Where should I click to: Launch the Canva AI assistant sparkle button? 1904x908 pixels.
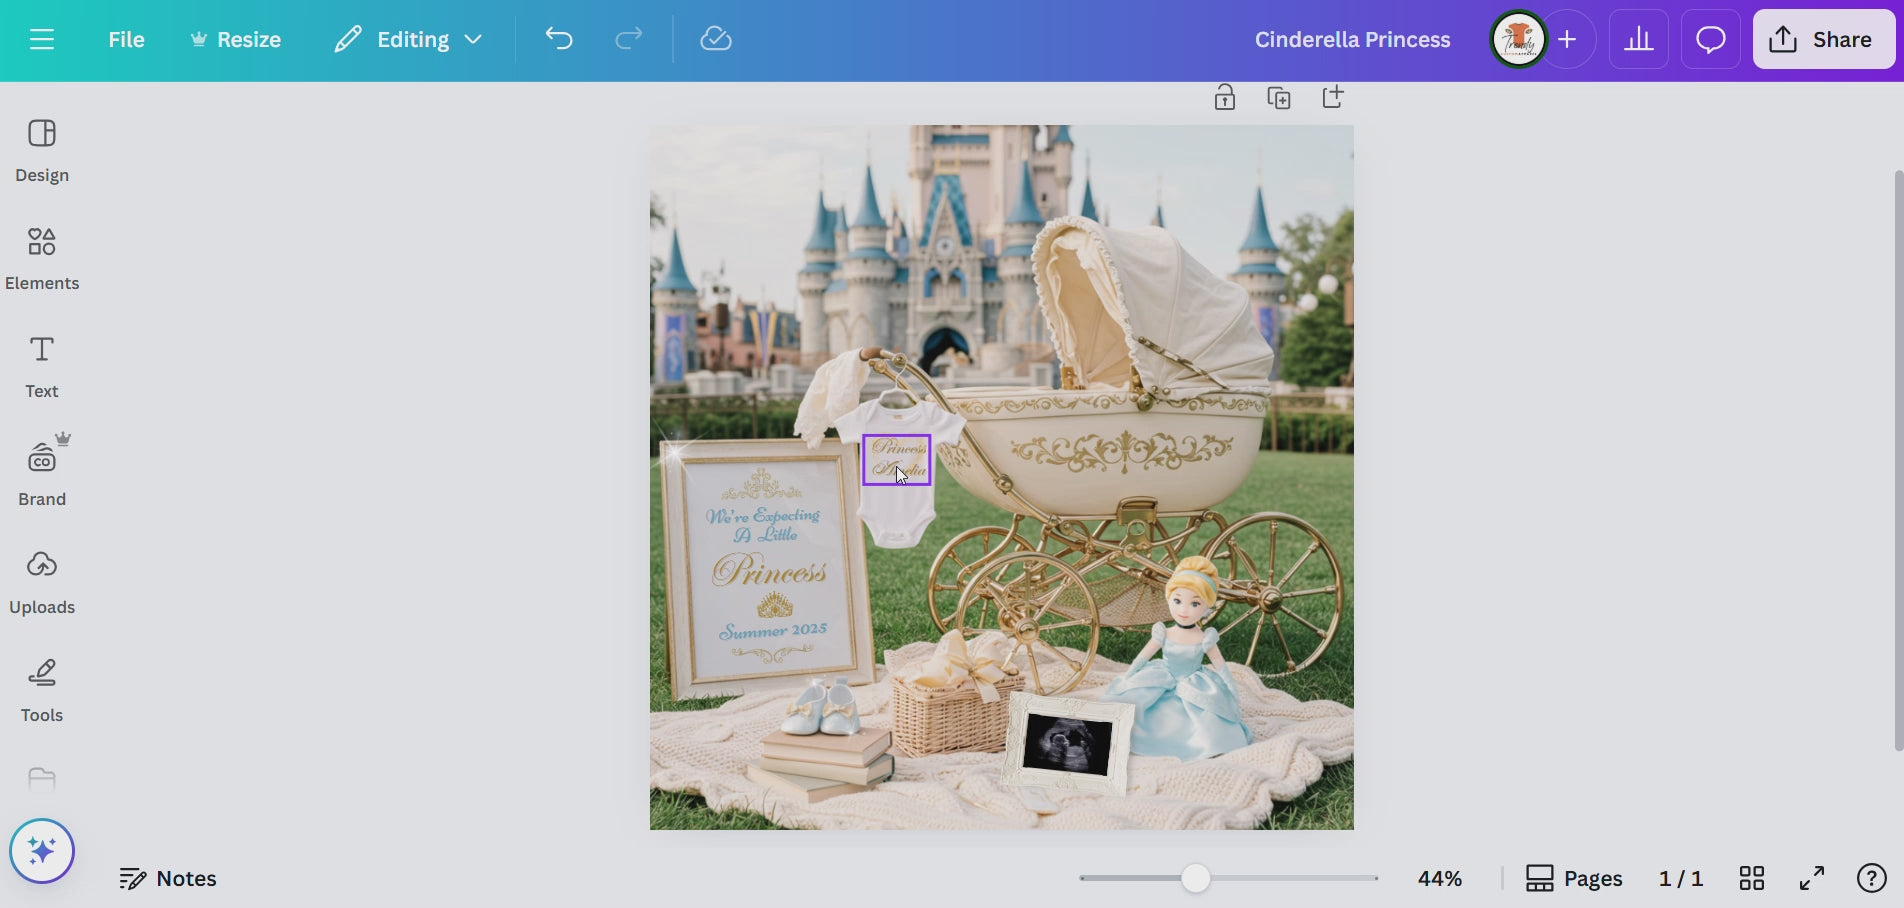tap(42, 851)
